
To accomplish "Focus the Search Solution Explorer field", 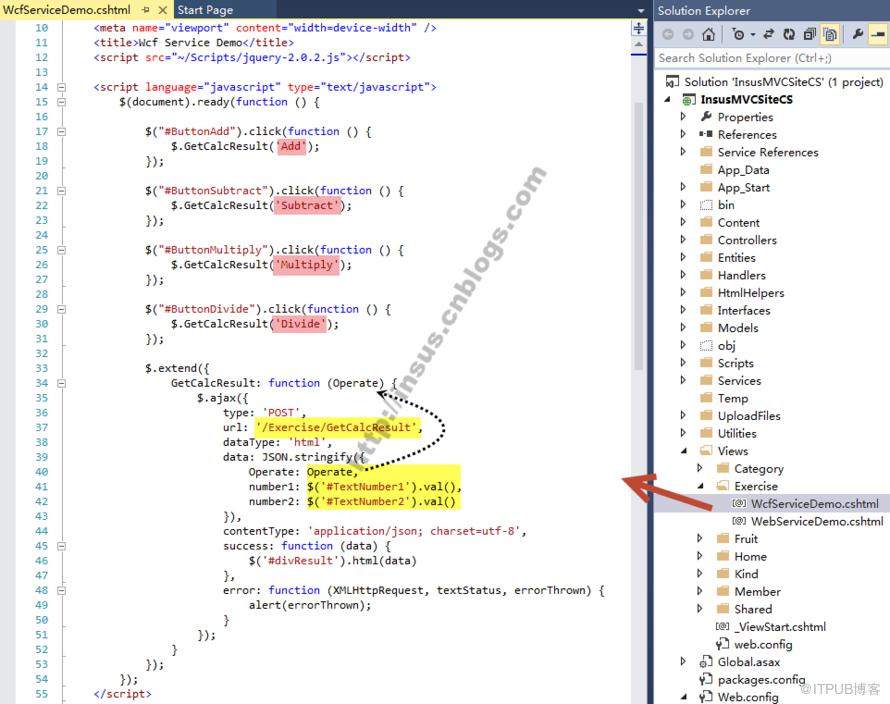I will pyautogui.click(x=771, y=58).
